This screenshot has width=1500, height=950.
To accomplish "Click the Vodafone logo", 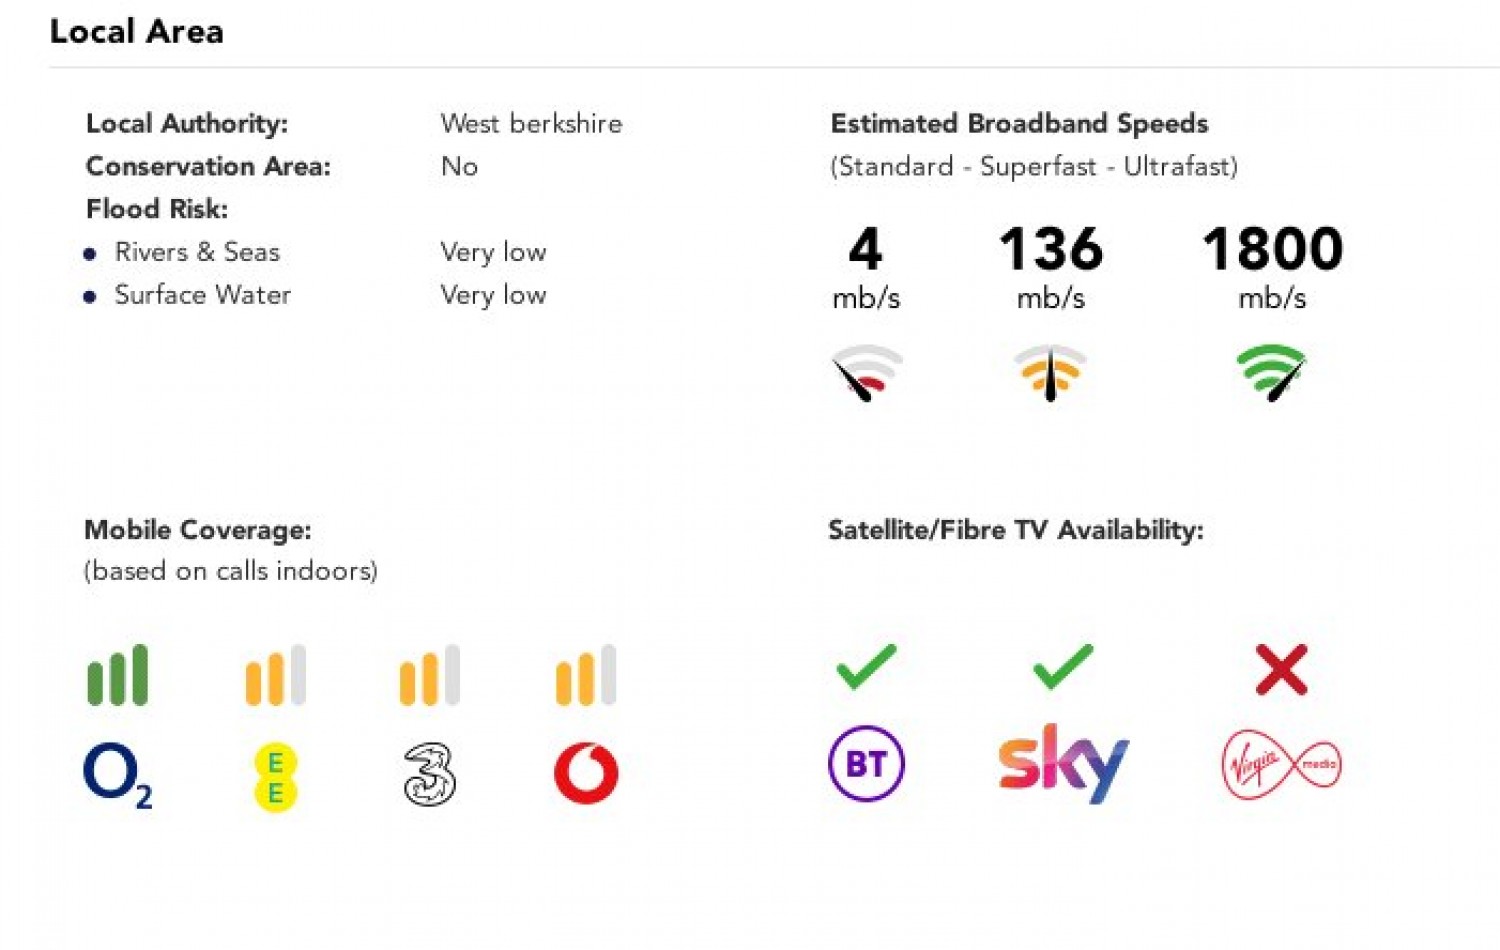I will click(586, 773).
